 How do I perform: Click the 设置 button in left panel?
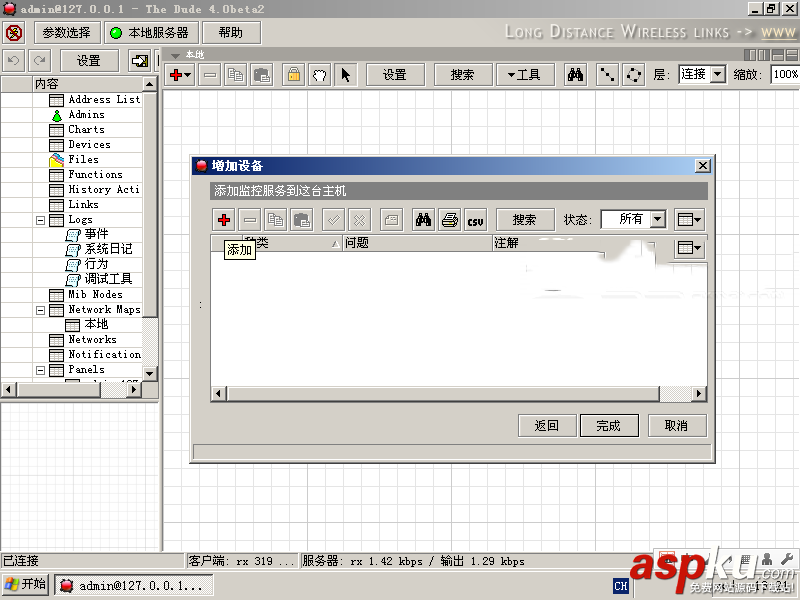[89, 61]
